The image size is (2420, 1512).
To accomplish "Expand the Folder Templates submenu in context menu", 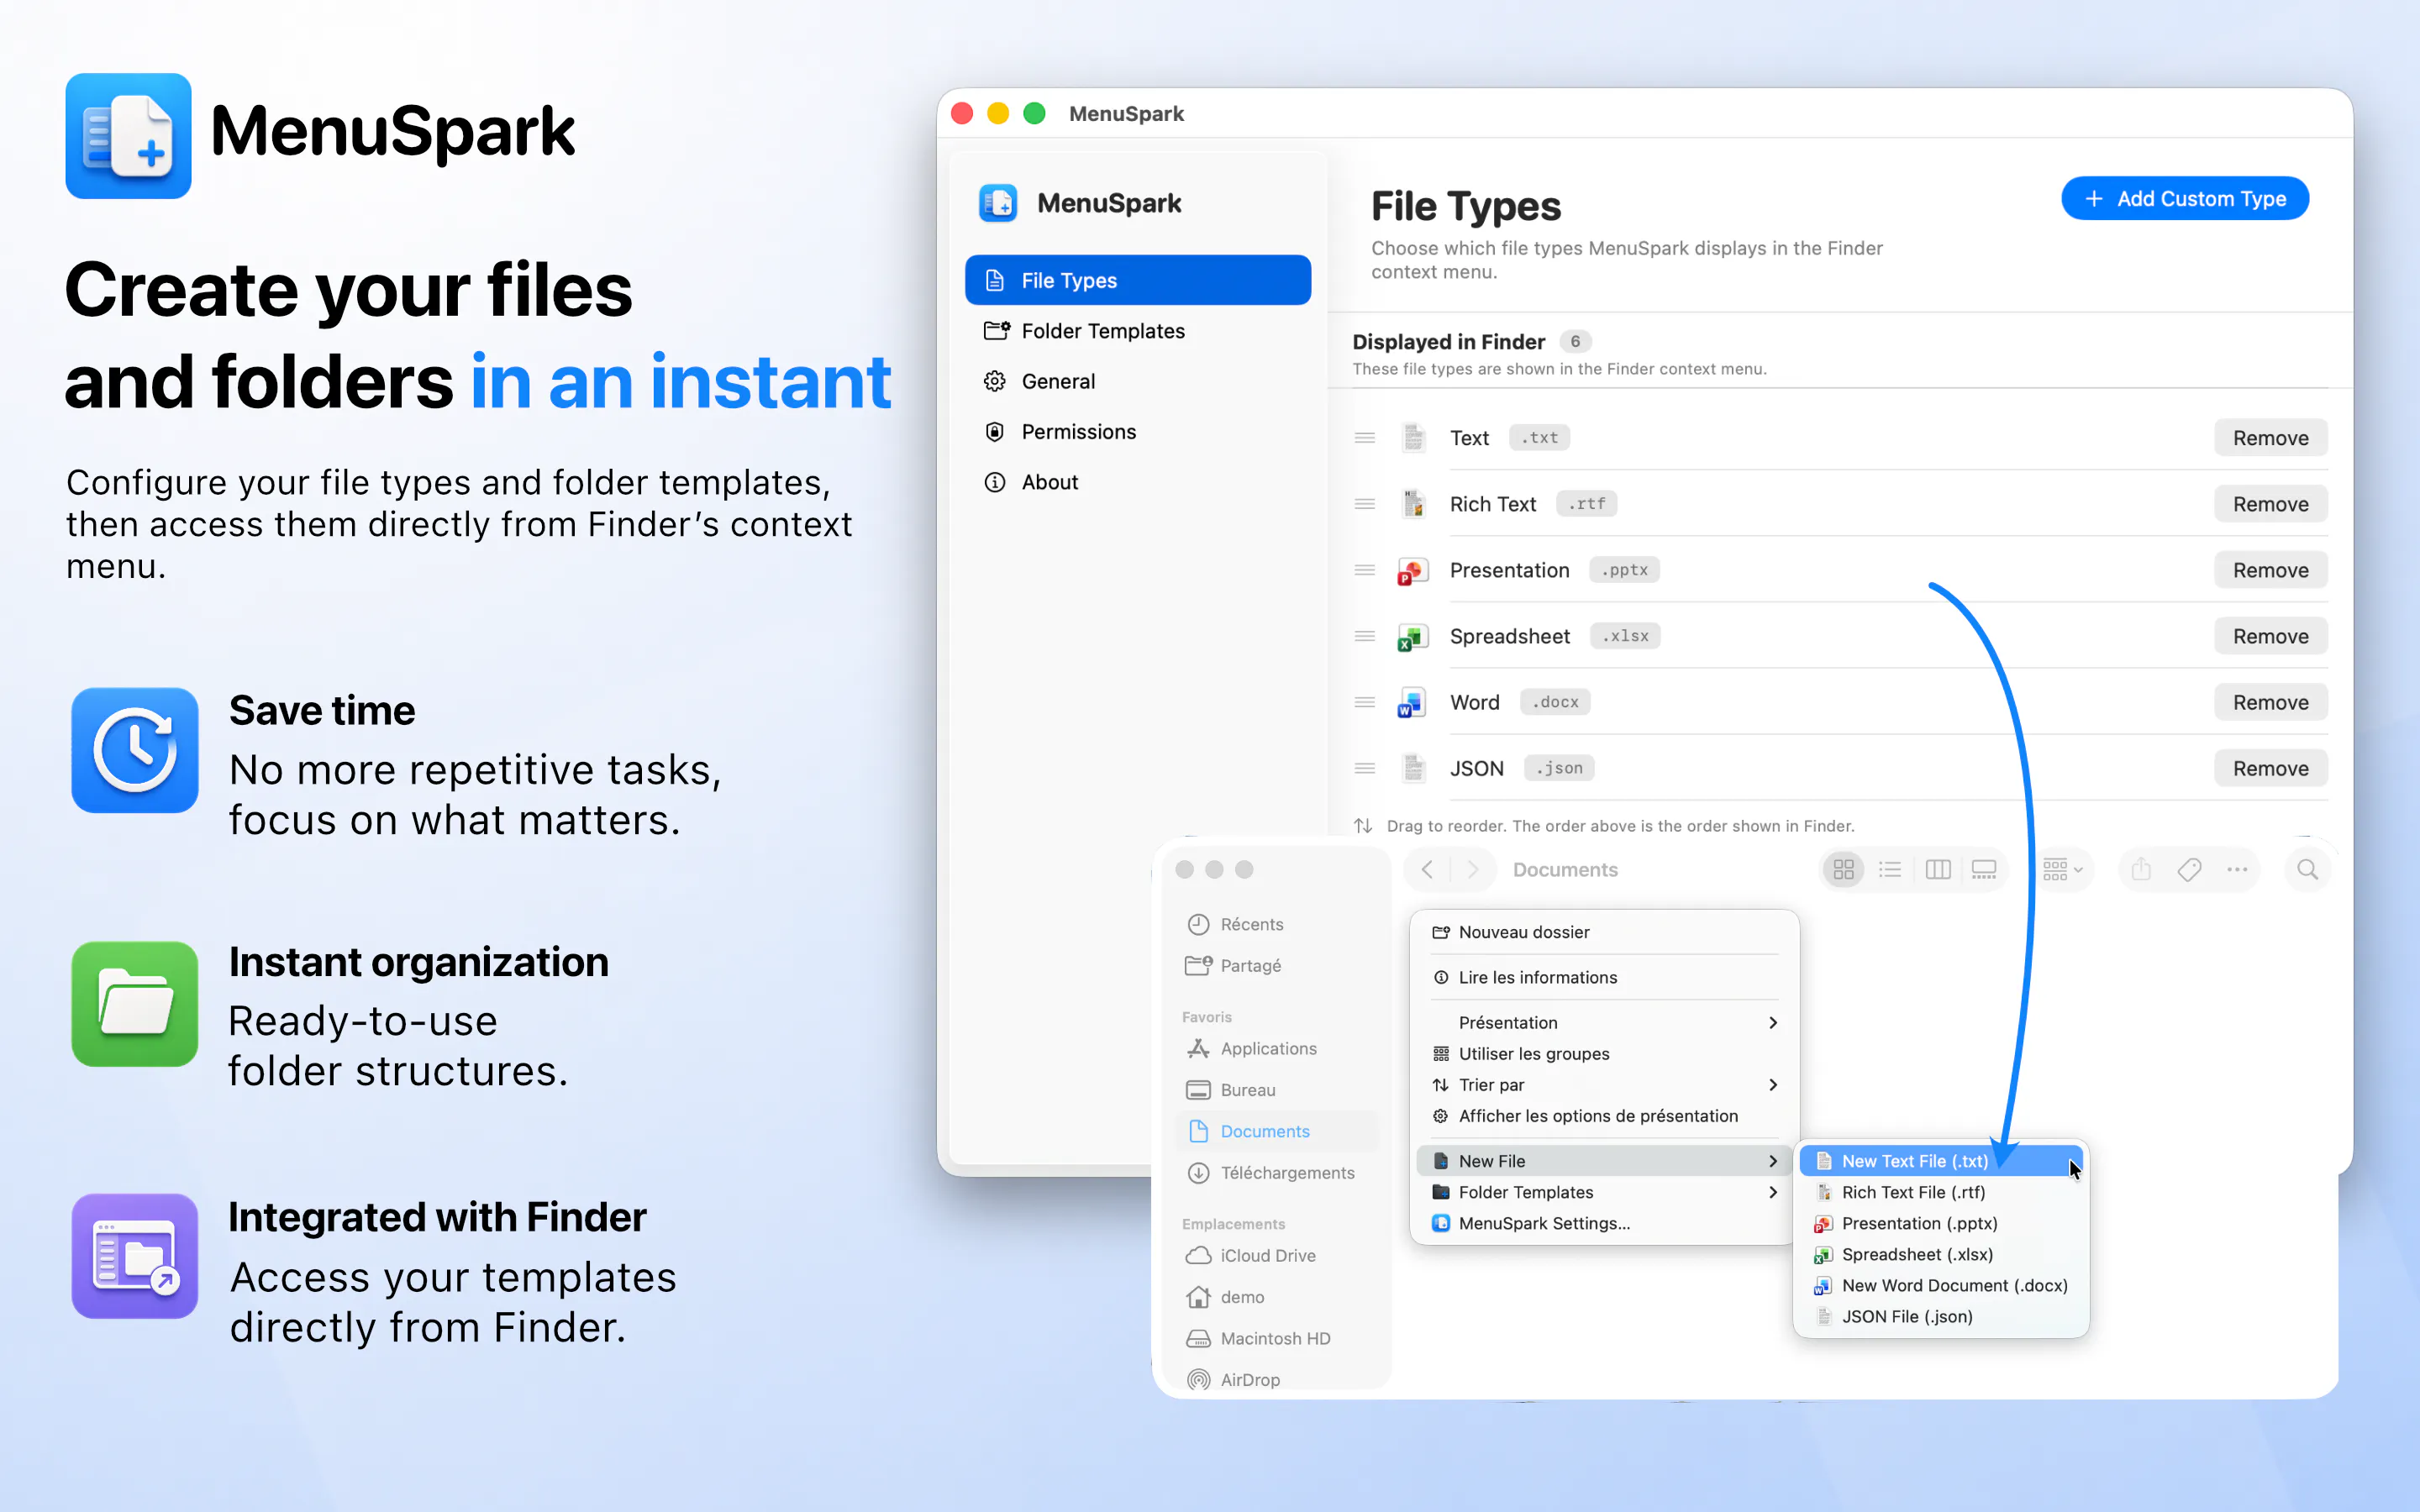I will pos(1604,1192).
